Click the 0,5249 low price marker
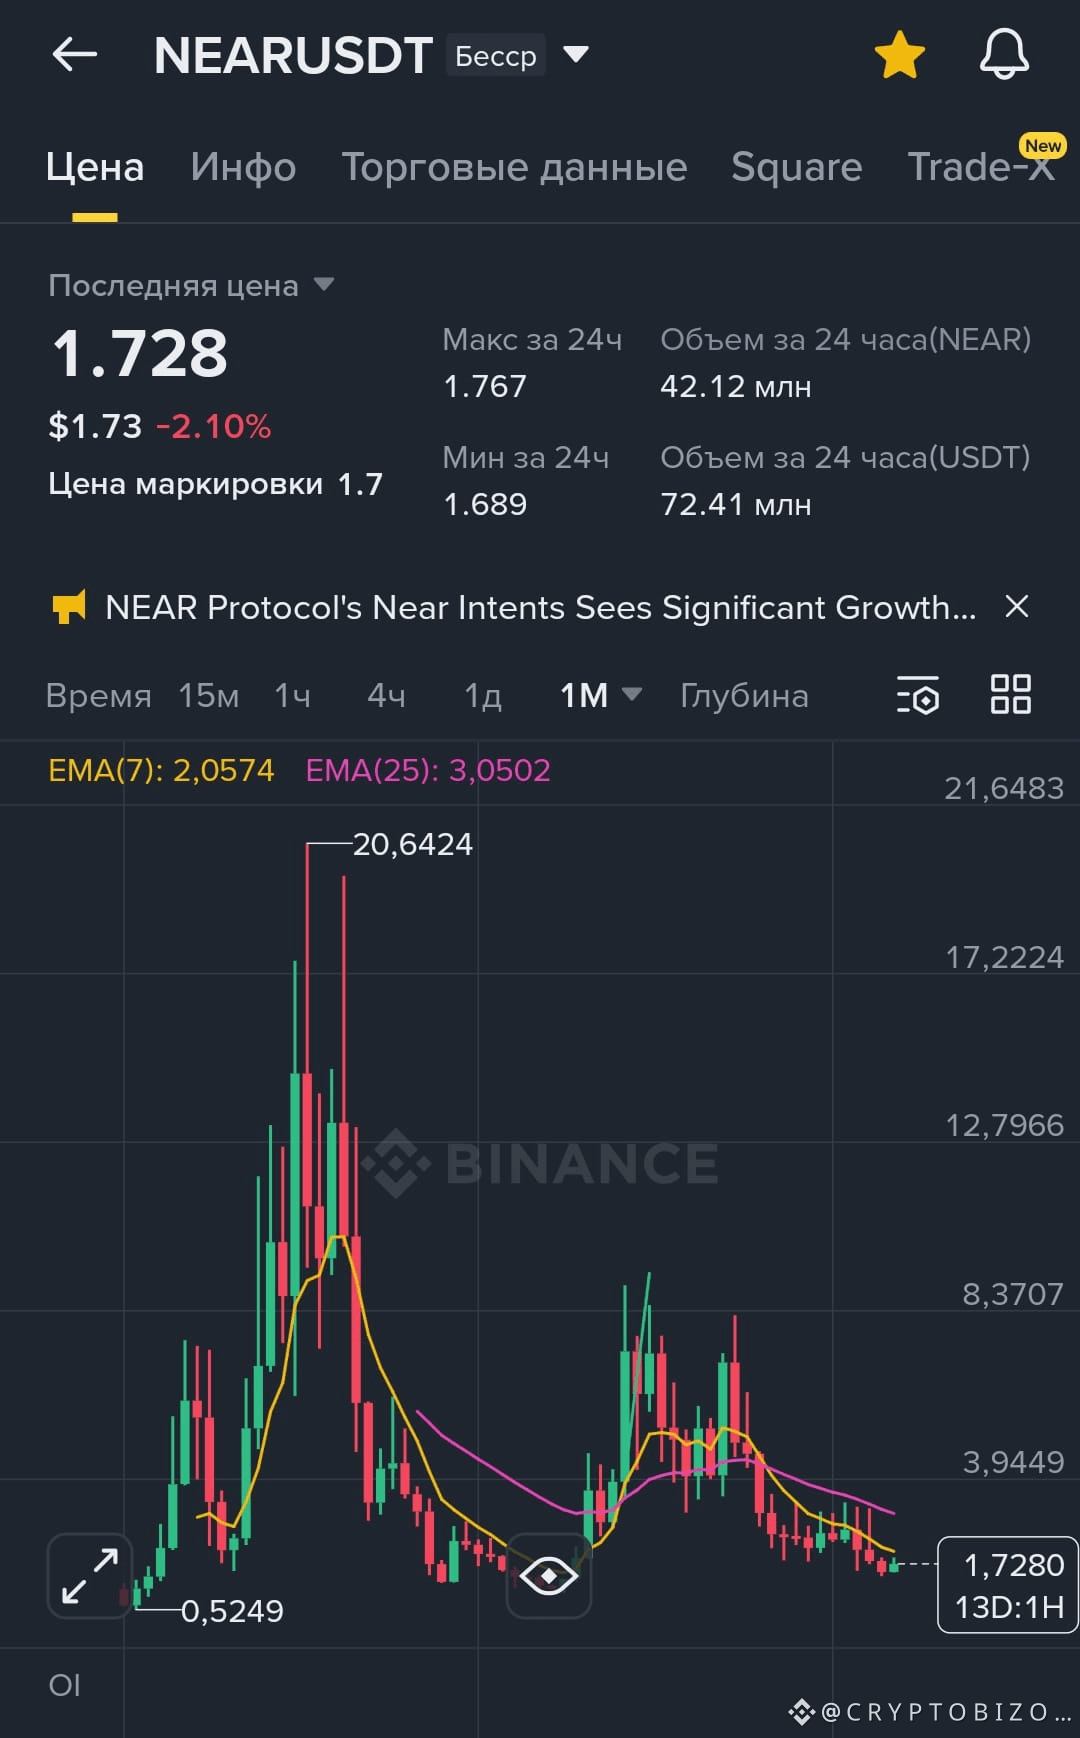This screenshot has width=1080, height=1738. [x=232, y=1611]
